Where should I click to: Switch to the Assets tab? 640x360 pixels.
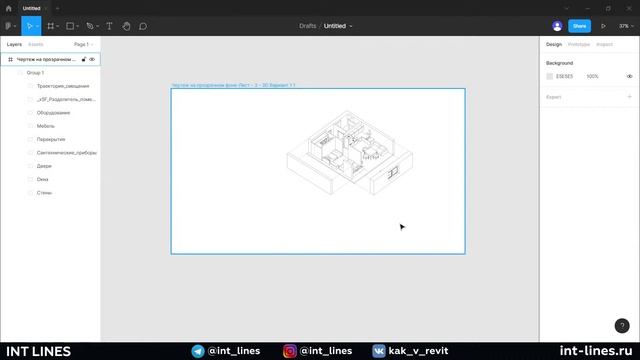pos(36,44)
